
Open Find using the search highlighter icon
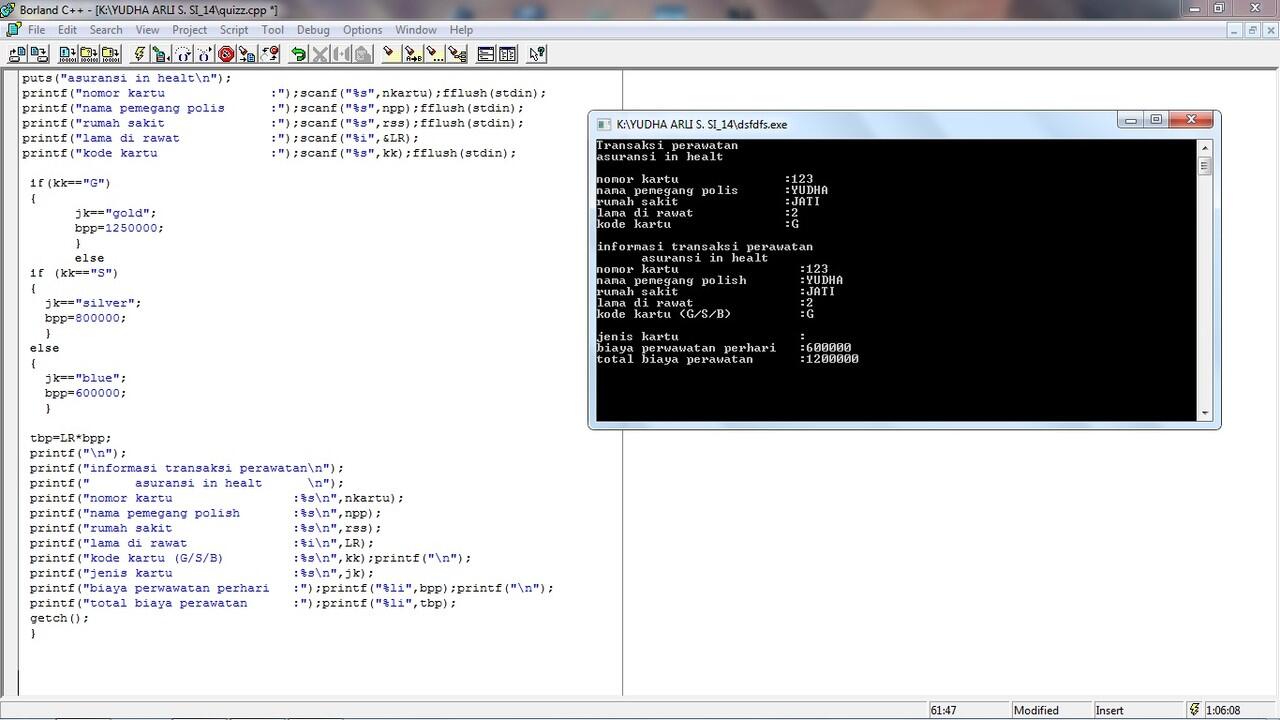(x=389, y=55)
